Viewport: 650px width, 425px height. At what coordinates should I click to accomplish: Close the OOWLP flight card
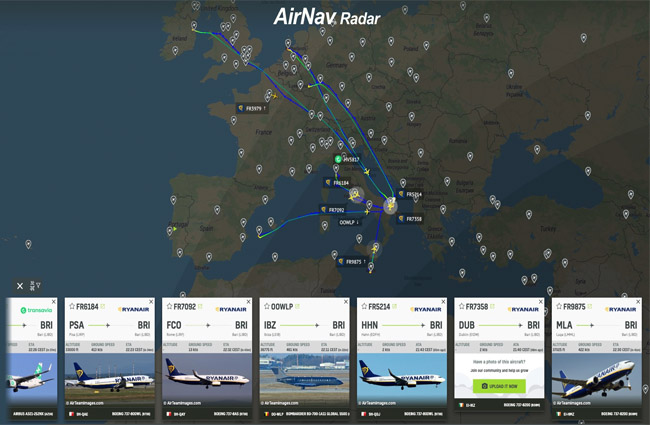(346, 301)
